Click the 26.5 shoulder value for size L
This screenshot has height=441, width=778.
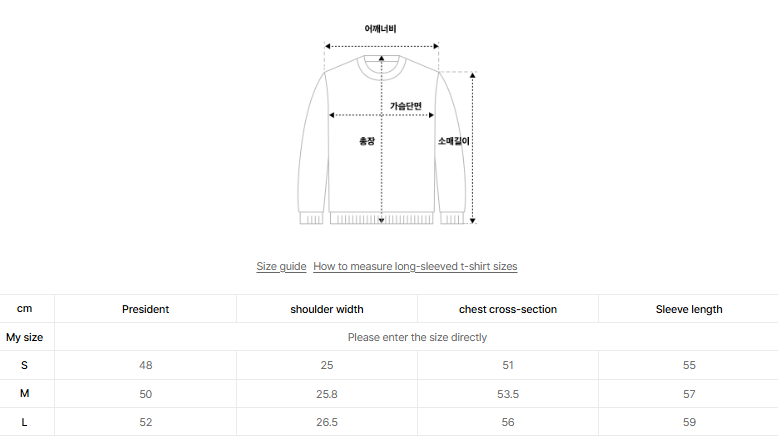(327, 422)
